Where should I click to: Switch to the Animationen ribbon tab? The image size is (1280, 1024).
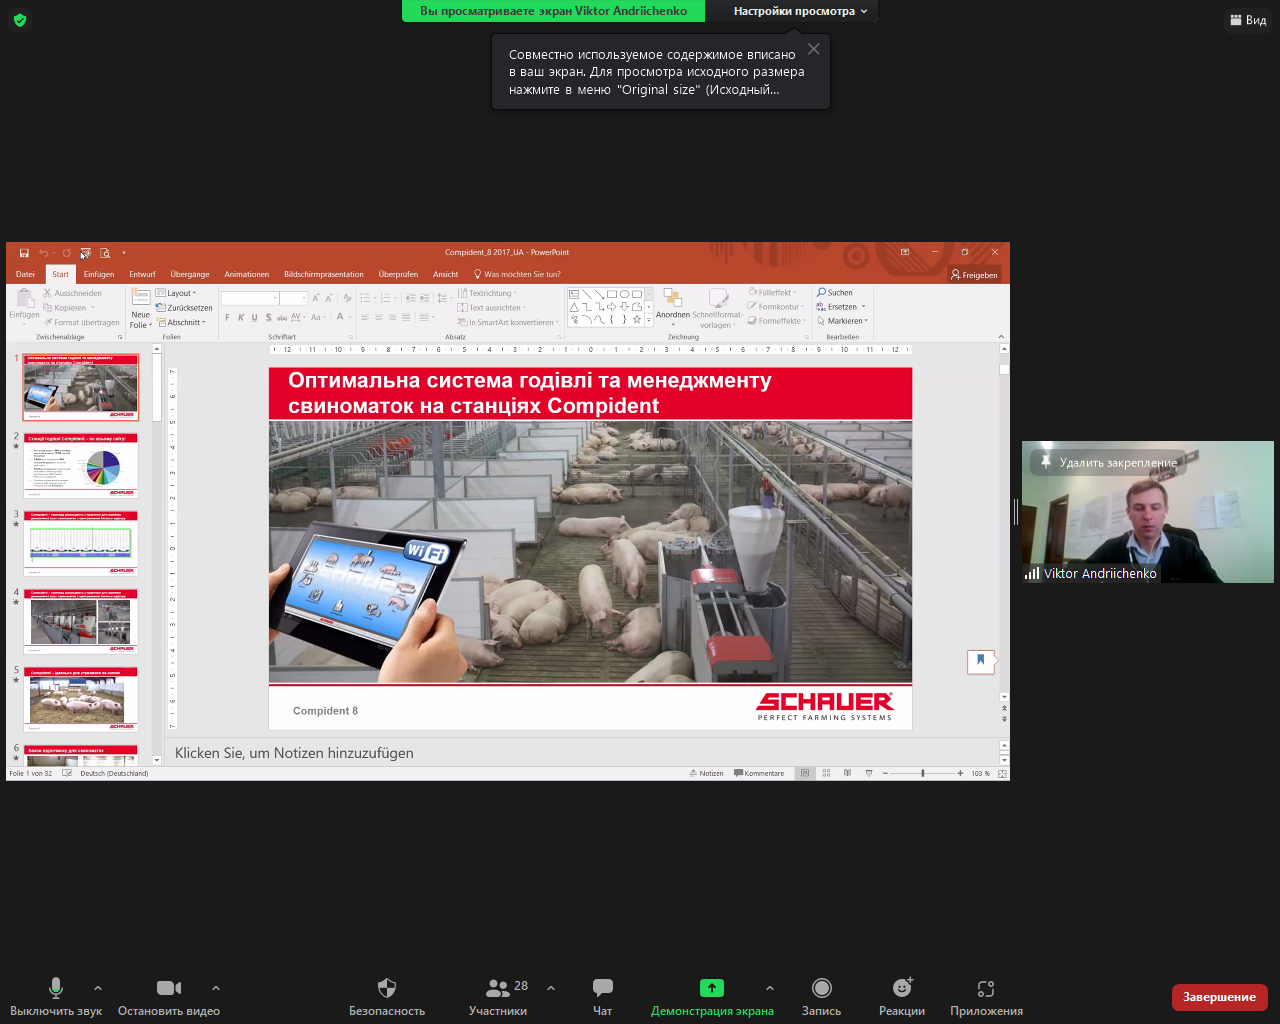246,274
